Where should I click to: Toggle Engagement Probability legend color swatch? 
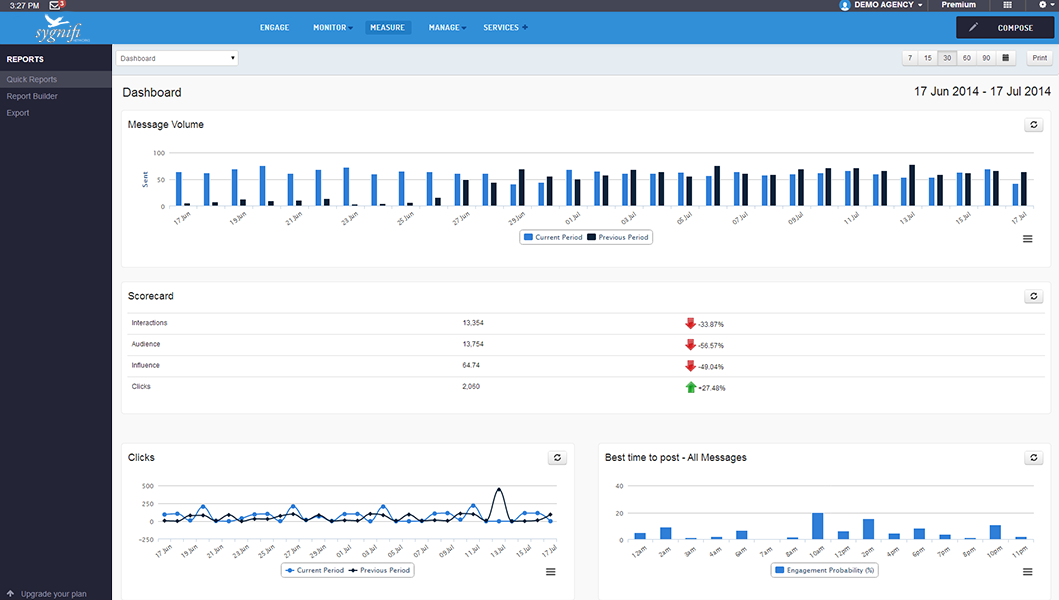[x=779, y=570]
